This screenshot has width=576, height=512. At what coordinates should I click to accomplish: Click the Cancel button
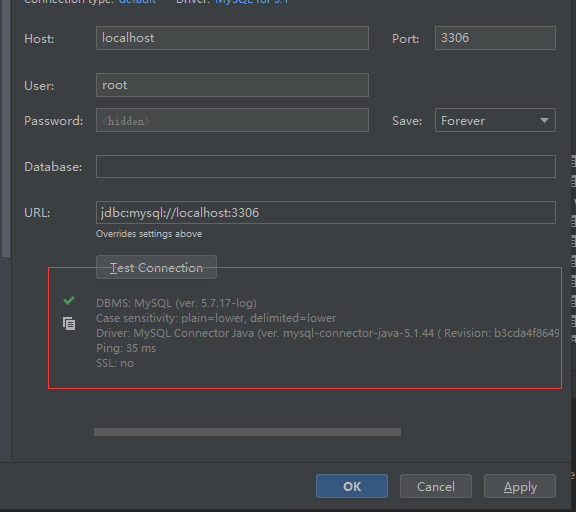point(436,486)
